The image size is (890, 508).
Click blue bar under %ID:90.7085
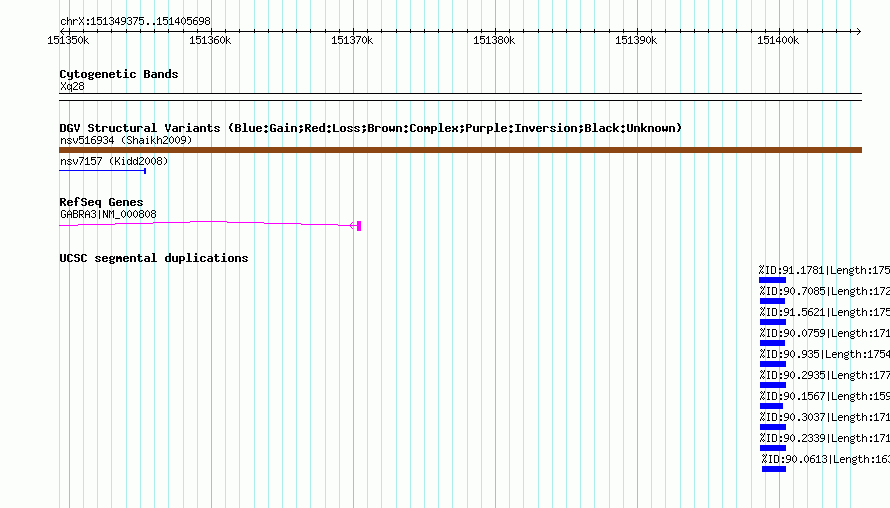[773, 301]
